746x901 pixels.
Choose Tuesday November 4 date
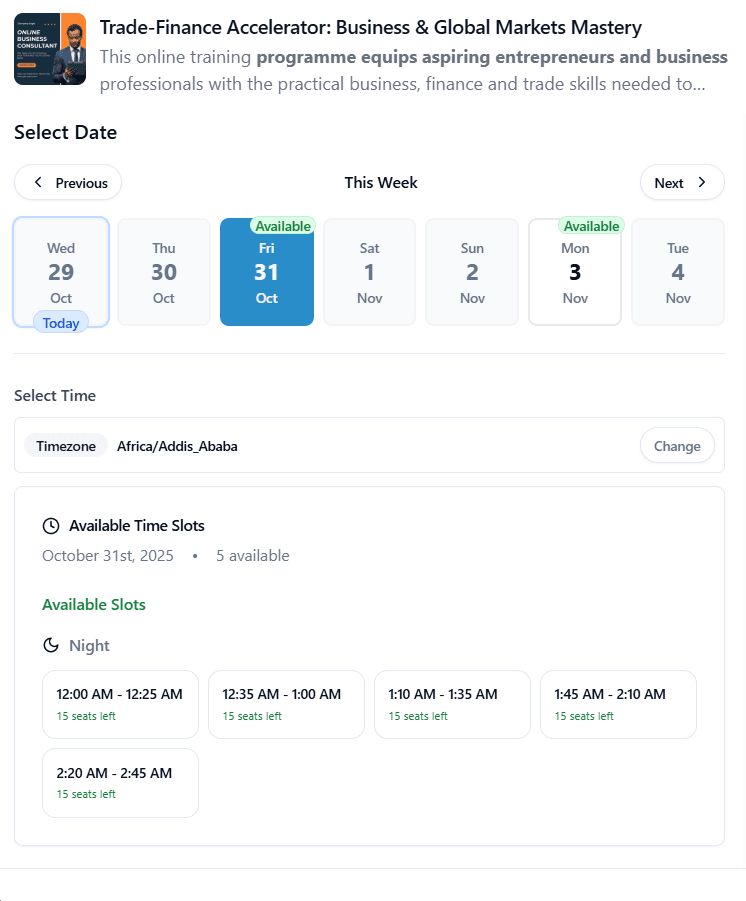(x=678, y=272)
